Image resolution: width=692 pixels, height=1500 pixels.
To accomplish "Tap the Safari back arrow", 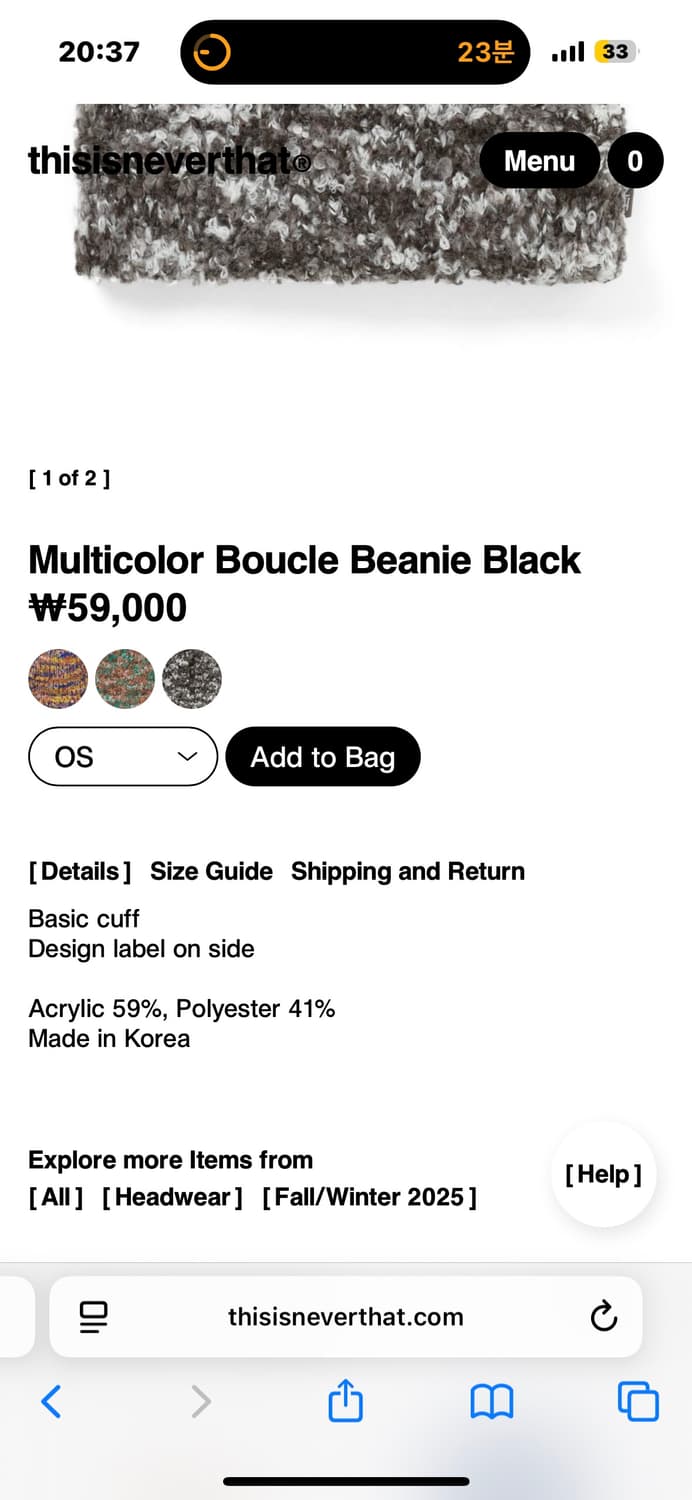I will (51, 1401).
